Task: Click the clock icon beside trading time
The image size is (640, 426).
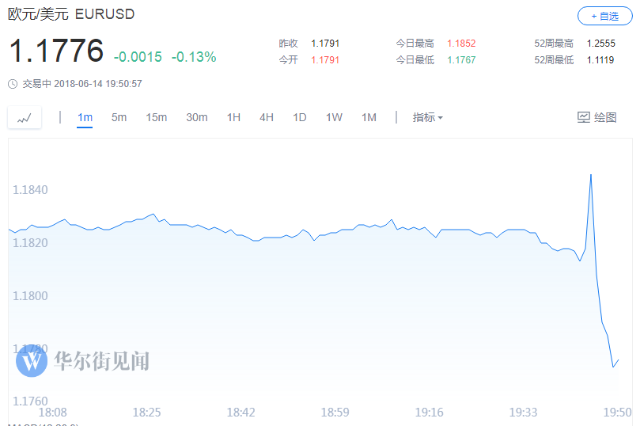Action: (13, 84)
